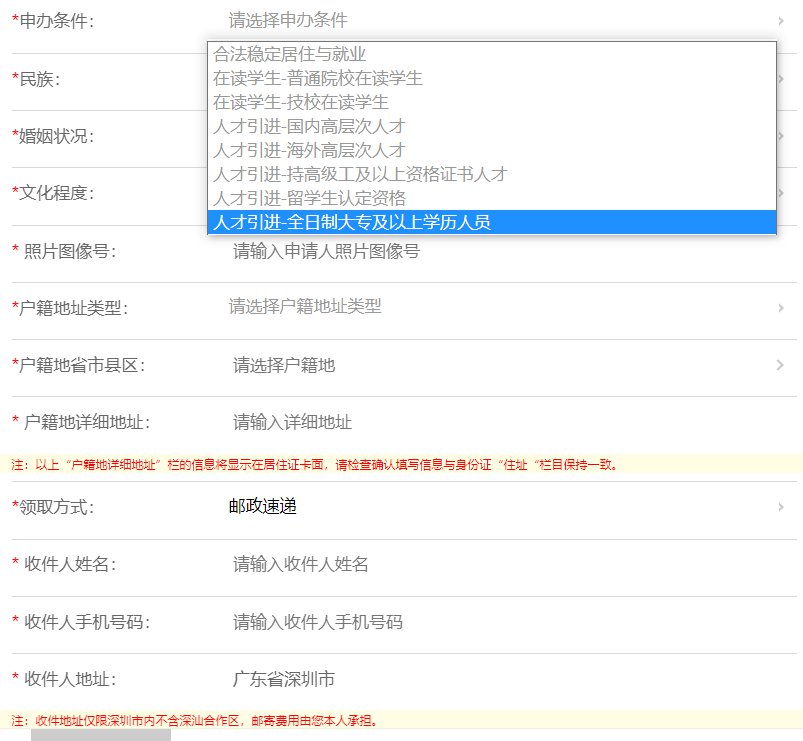Click chevron arrow of 婚姻状况 row
This screenshot has height=741, width=803.
(x=781, y=136)
